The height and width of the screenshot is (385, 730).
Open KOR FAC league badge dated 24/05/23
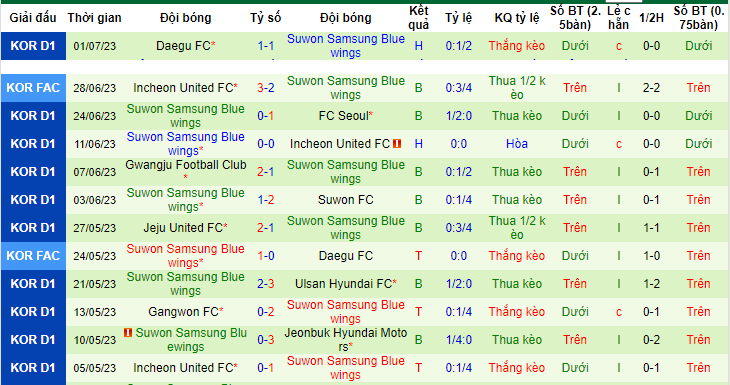[x=33, y=256]
